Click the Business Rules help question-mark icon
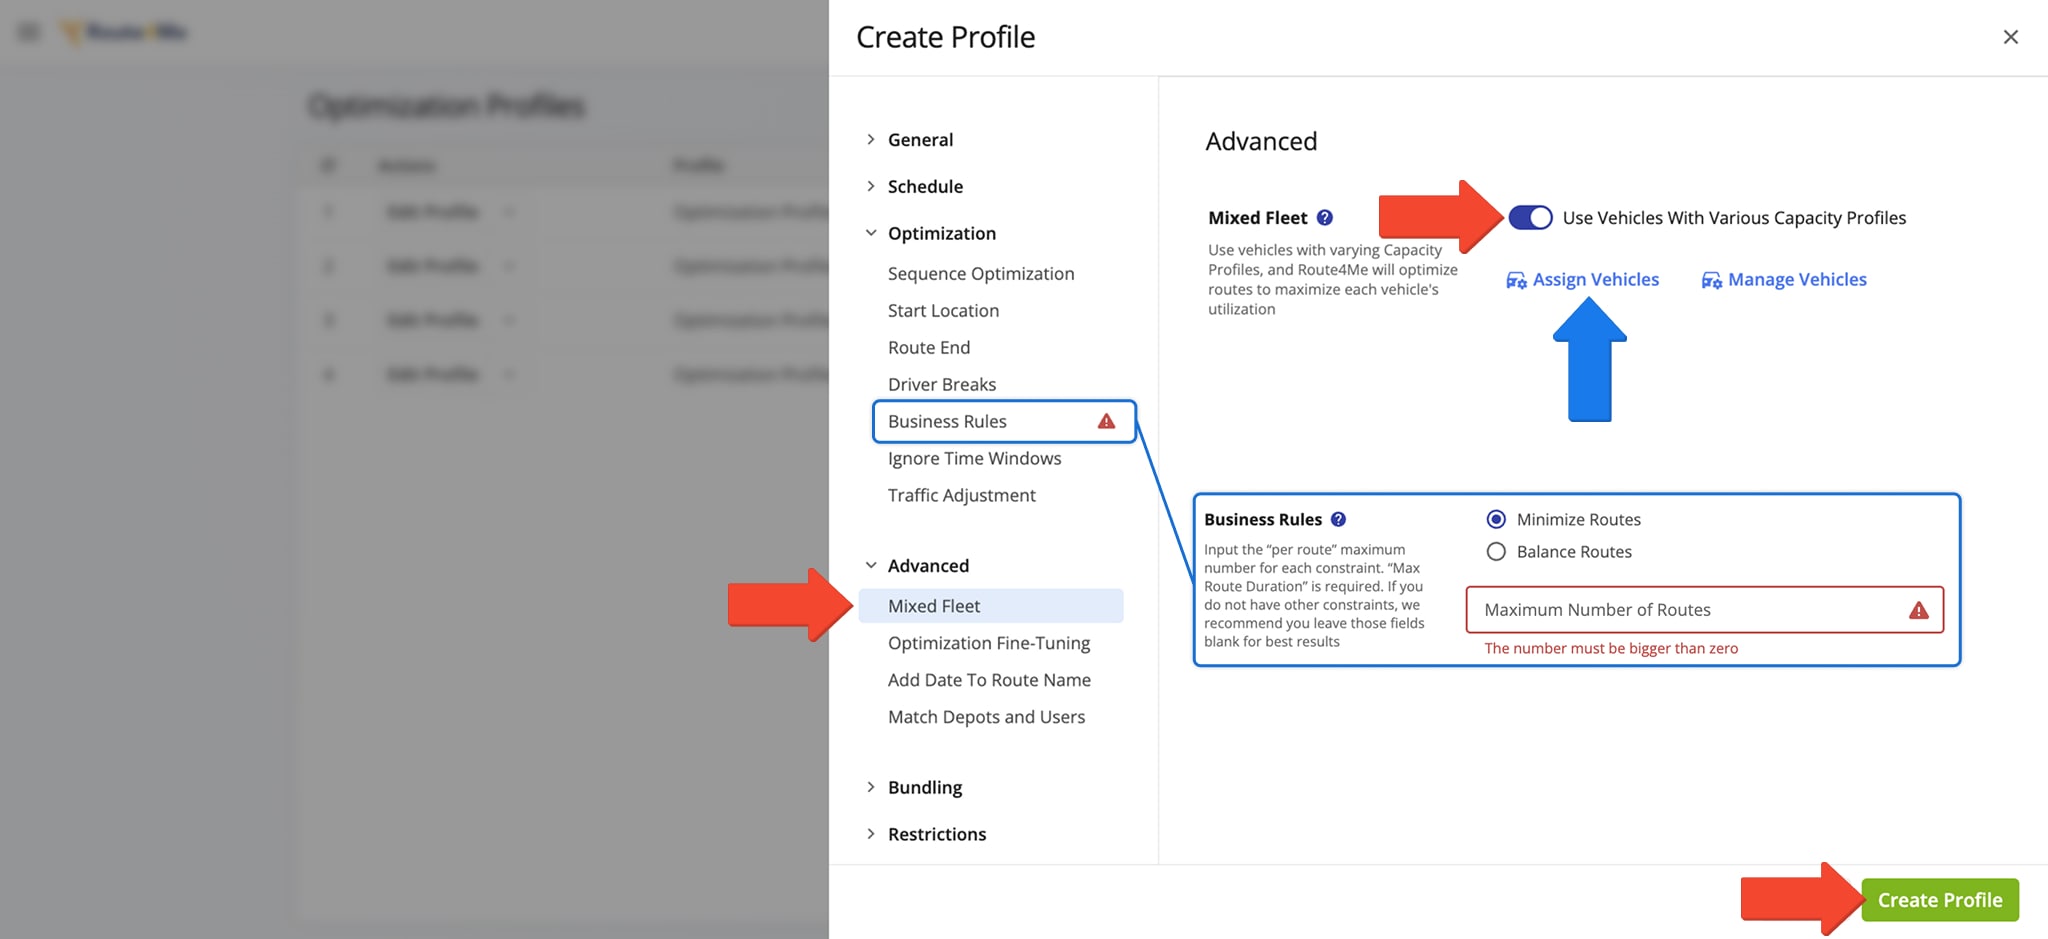Image resolution: width=2048 pixels, height=939 pixels. [x=1339, y=519]
